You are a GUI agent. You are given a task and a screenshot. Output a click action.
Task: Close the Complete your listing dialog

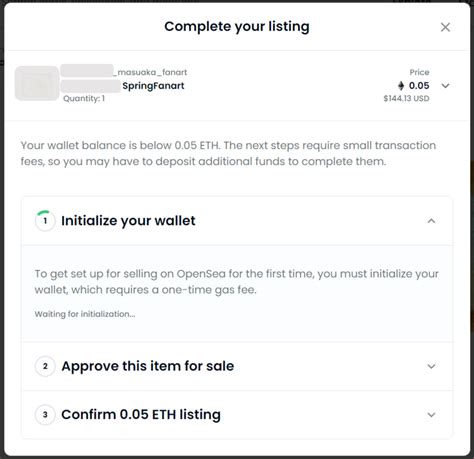445,27
